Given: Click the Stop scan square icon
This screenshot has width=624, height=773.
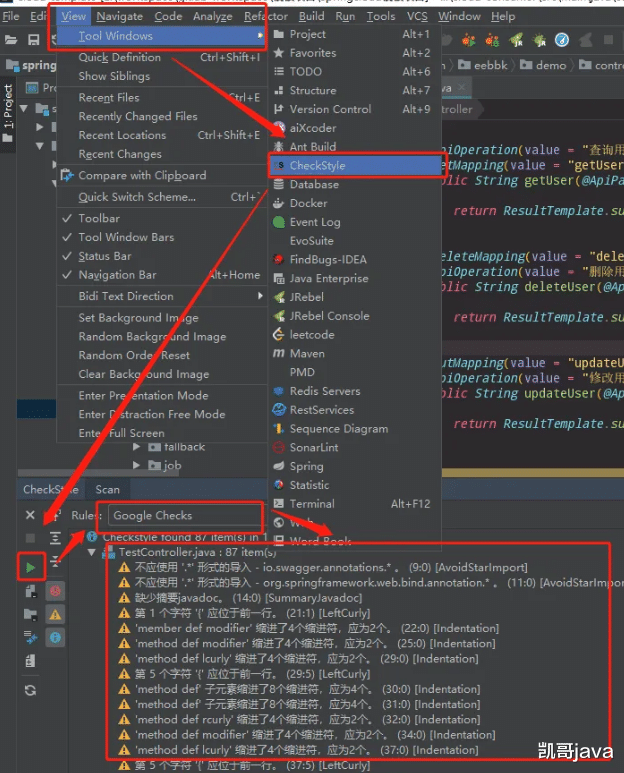Looking at the screenshot, I should point(30,538).
